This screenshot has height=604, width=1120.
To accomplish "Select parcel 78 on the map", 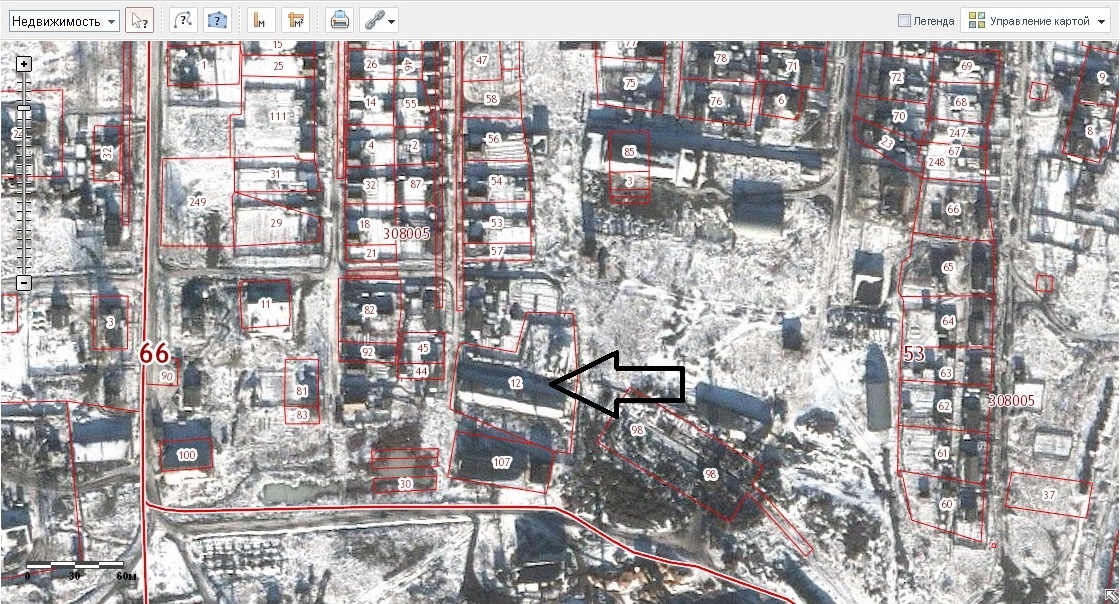I will click(721, 59).
